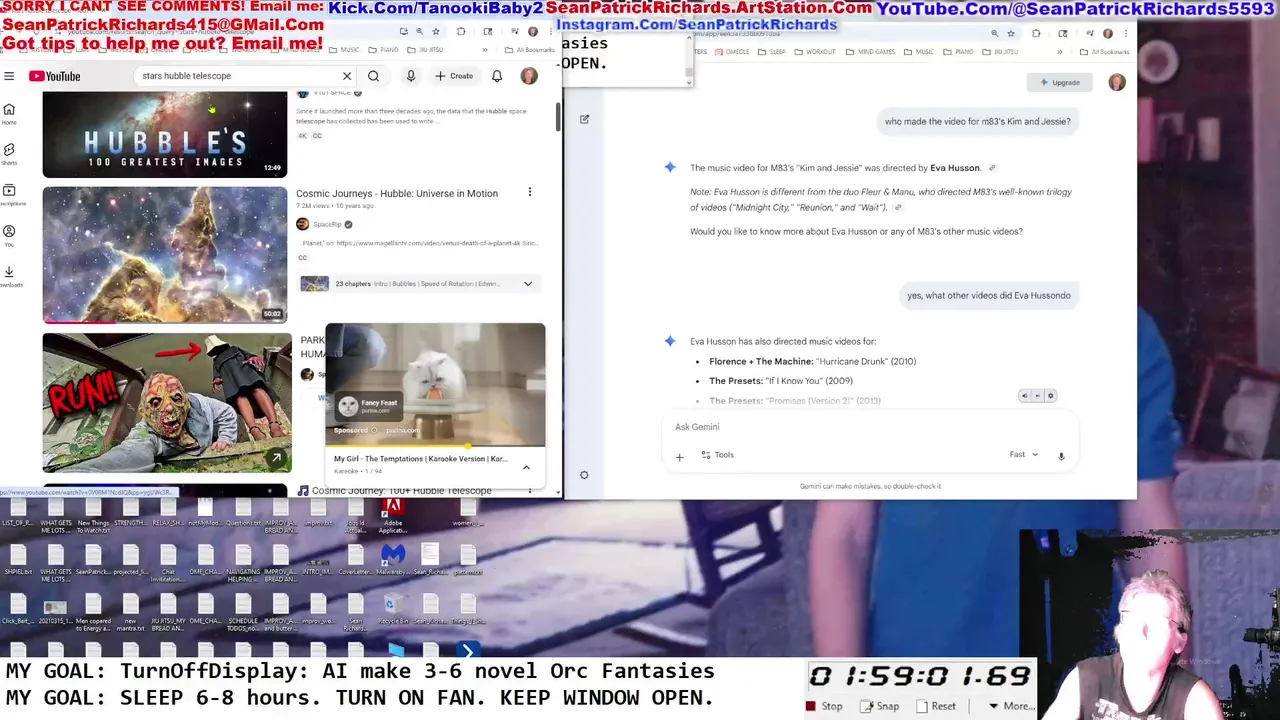This screenshot has height=720, width=1280.
Task: Visit the SpaceRip channel link
Action: point(327,224)
